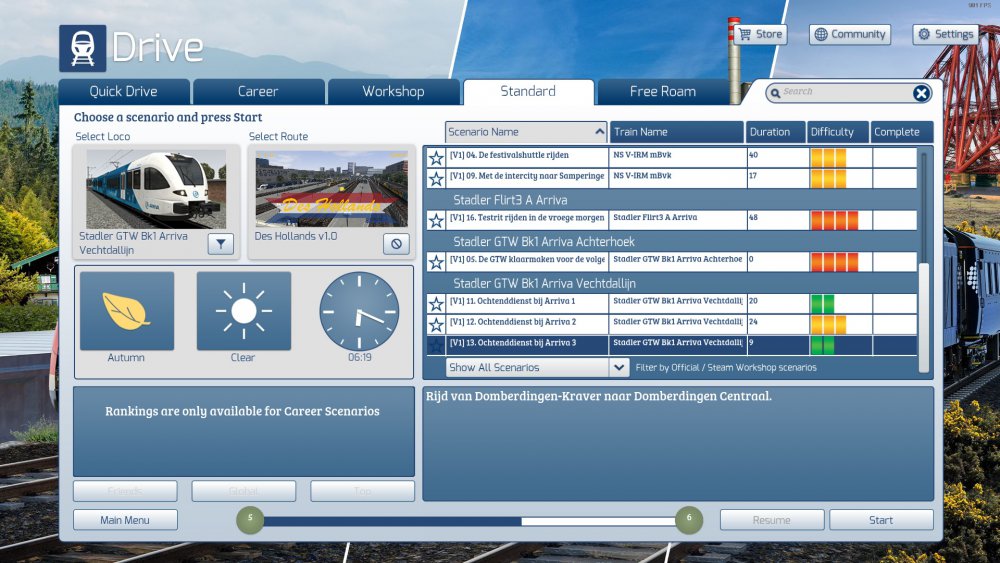The image size is (1000, 563).
Task: Switch to the Workshop tab
Action: pyautogui.click(x=393, y=92)
